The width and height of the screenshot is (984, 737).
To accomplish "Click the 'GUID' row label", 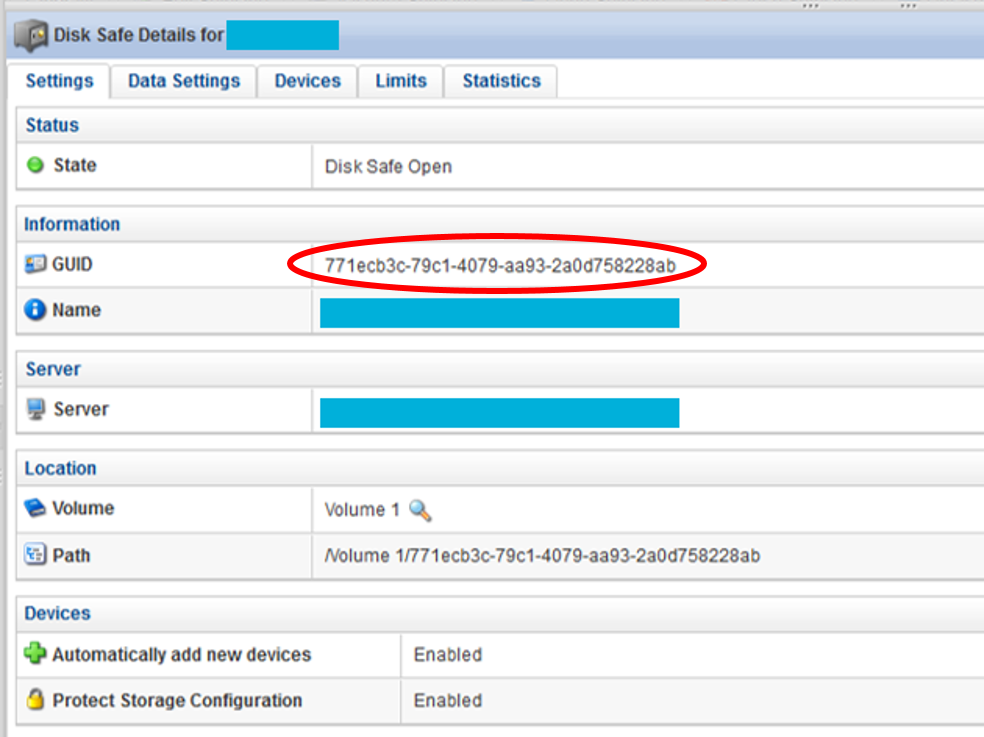I will pos(72,264).
